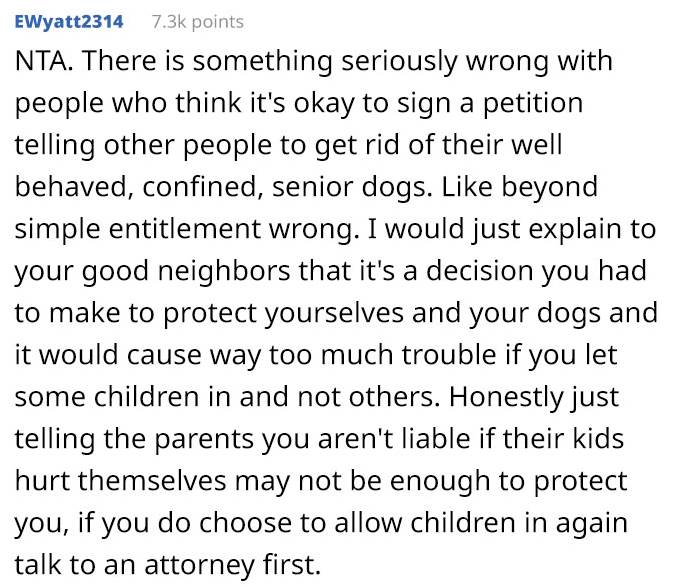The image size is (683, 587).
Task: Click the word themselves in the comment
Action: coord(152,481)
